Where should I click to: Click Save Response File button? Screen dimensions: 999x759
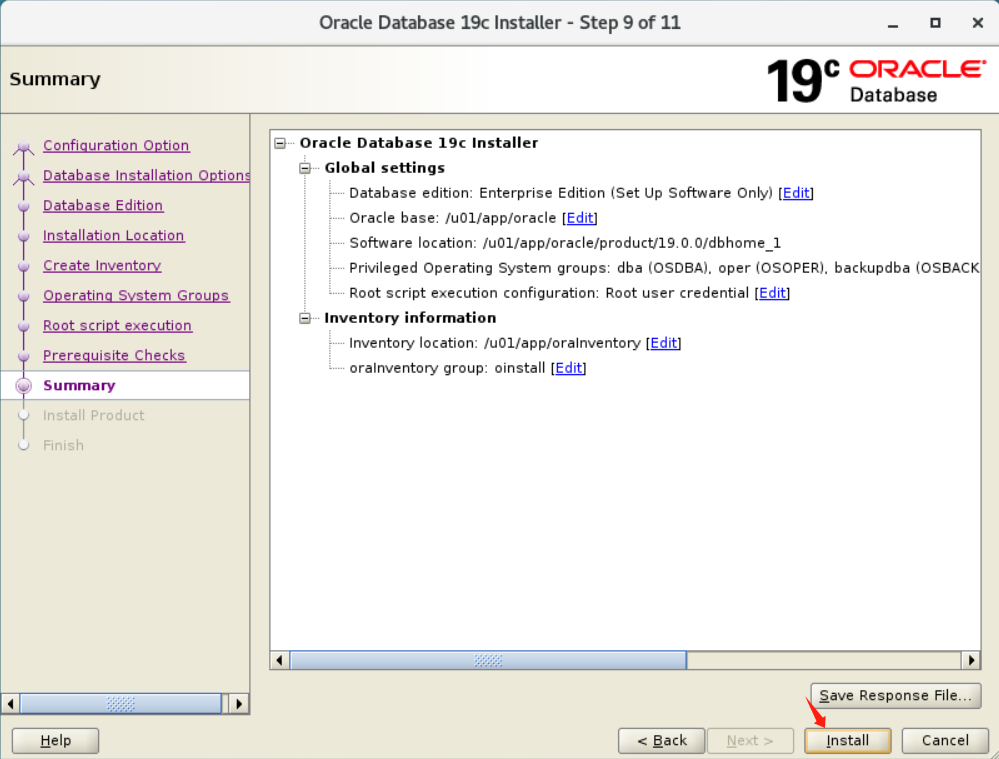pos(895,695)
